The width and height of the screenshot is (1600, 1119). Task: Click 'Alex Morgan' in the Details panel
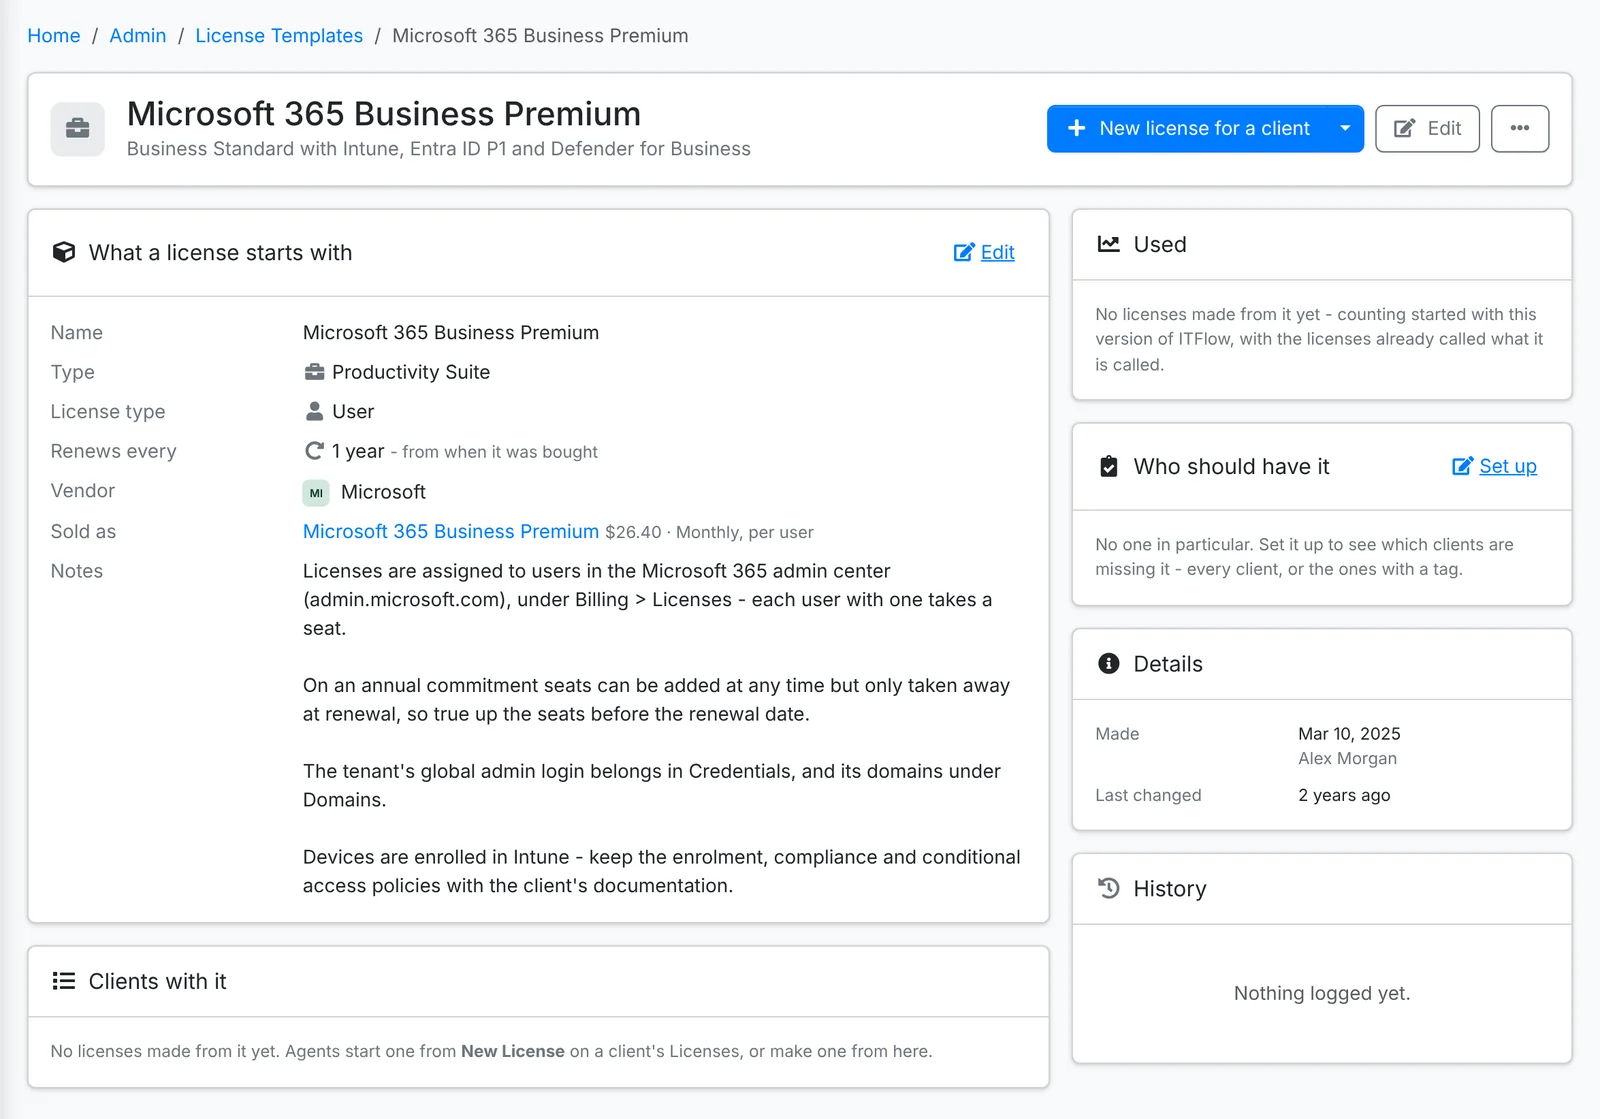coord(1347,758)
